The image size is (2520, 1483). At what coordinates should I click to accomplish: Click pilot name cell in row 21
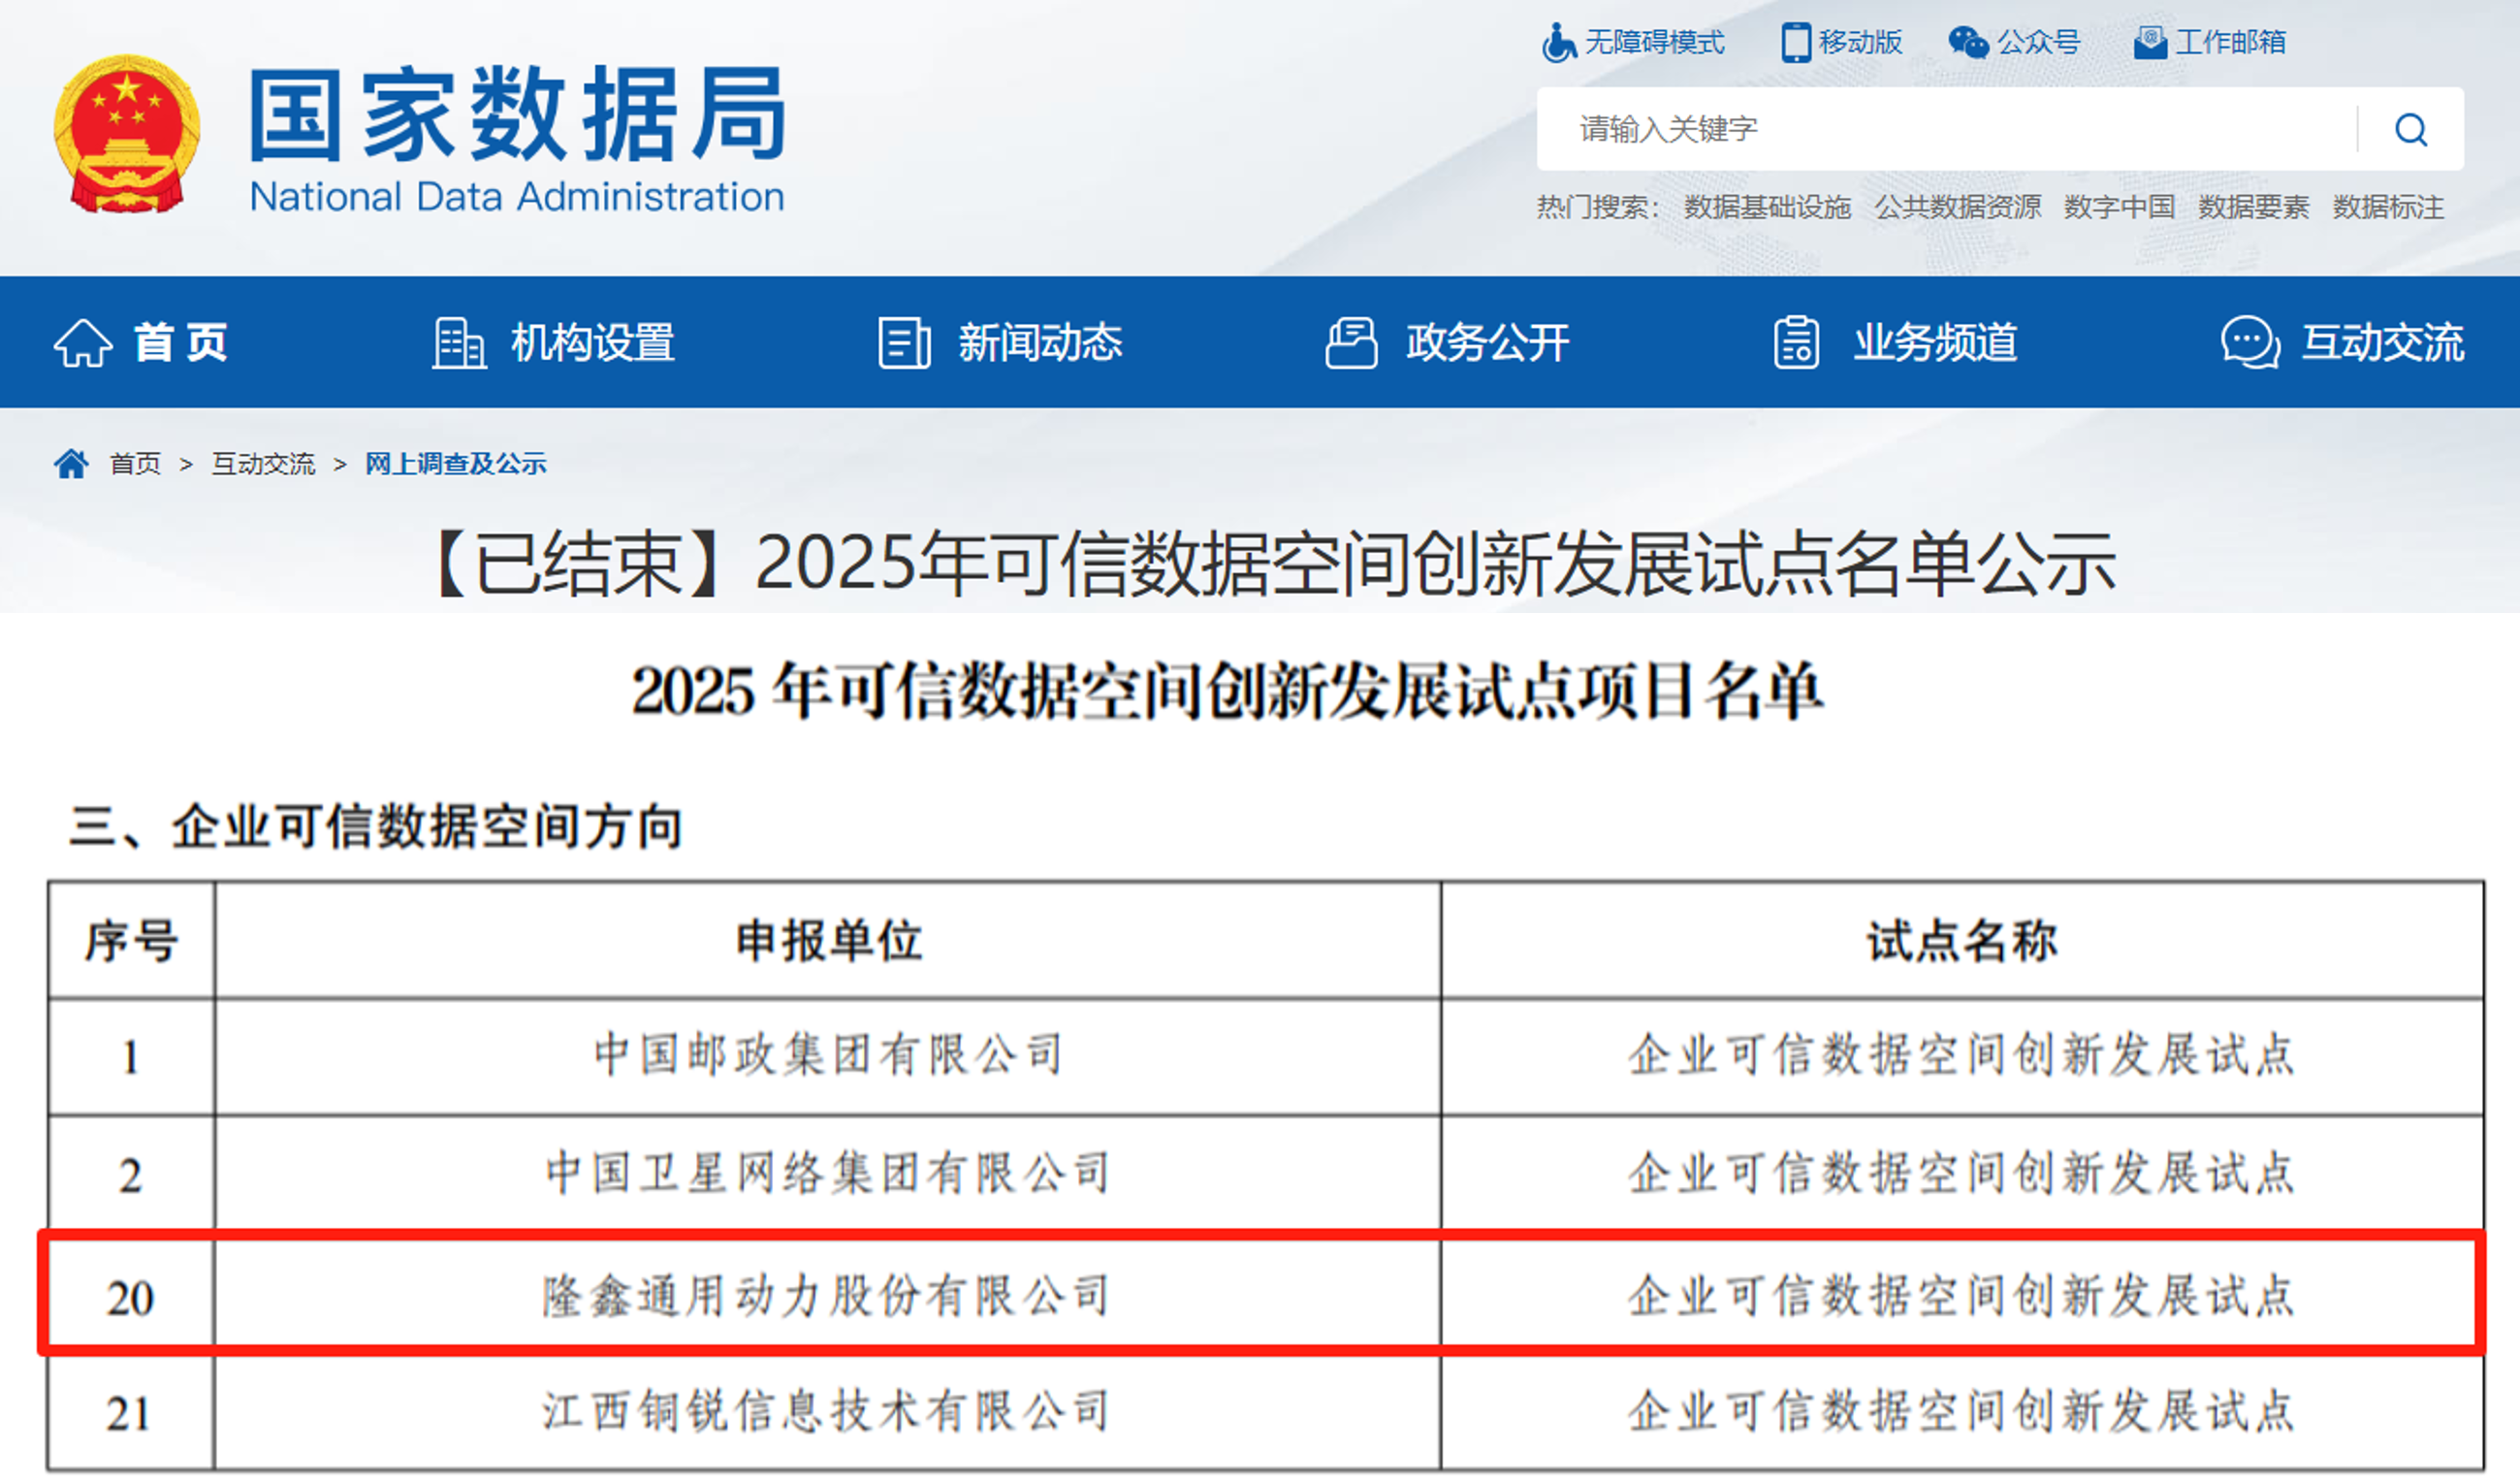1962,1412
